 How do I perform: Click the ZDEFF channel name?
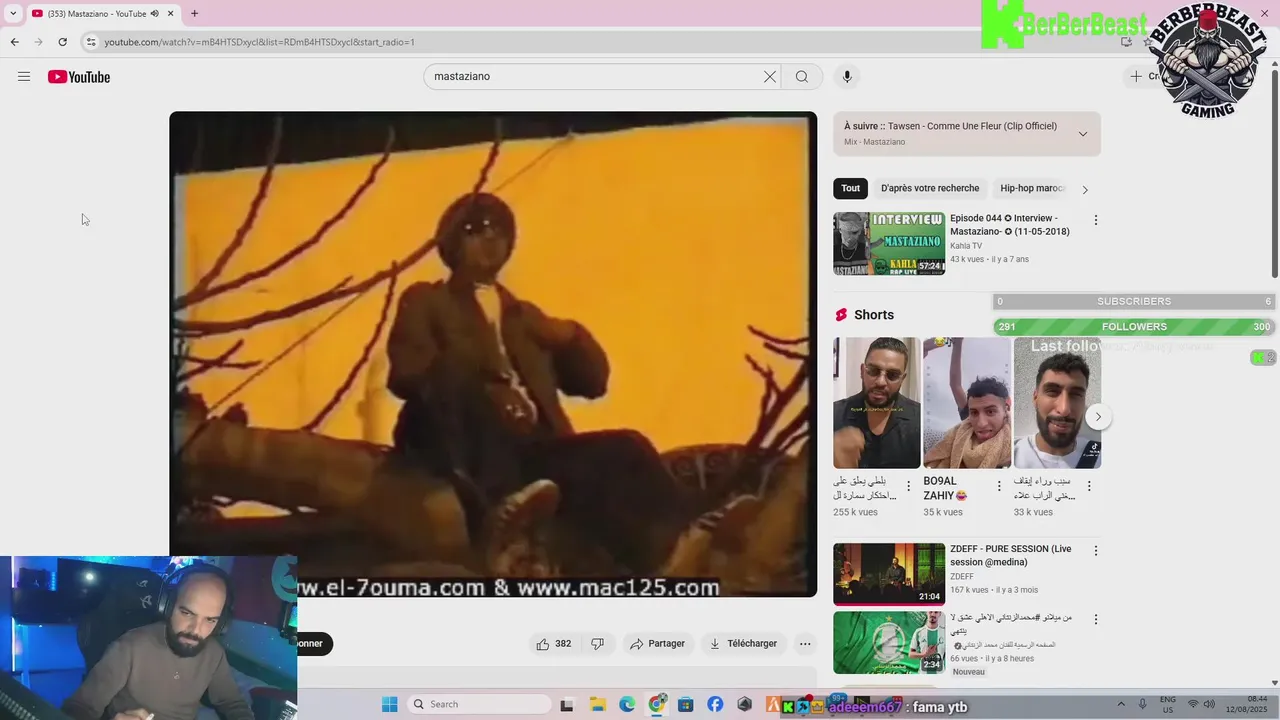tap(962, 577)
